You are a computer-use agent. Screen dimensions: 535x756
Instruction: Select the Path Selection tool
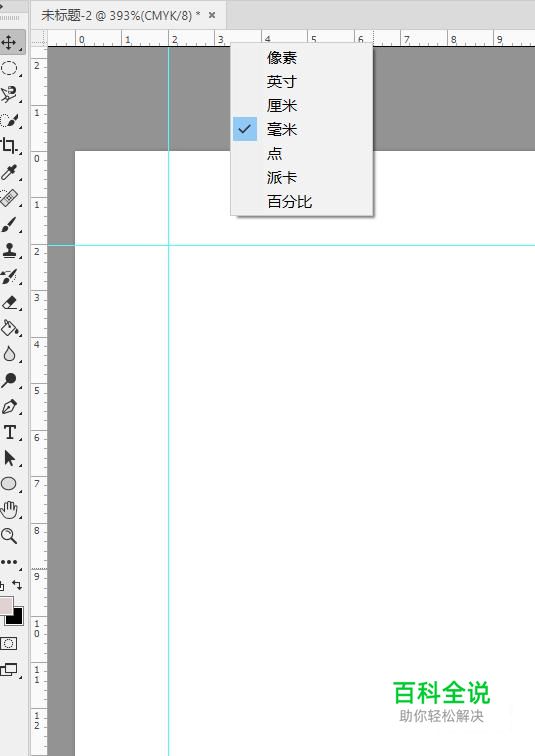pyautogui.click(x=10, y=458)
